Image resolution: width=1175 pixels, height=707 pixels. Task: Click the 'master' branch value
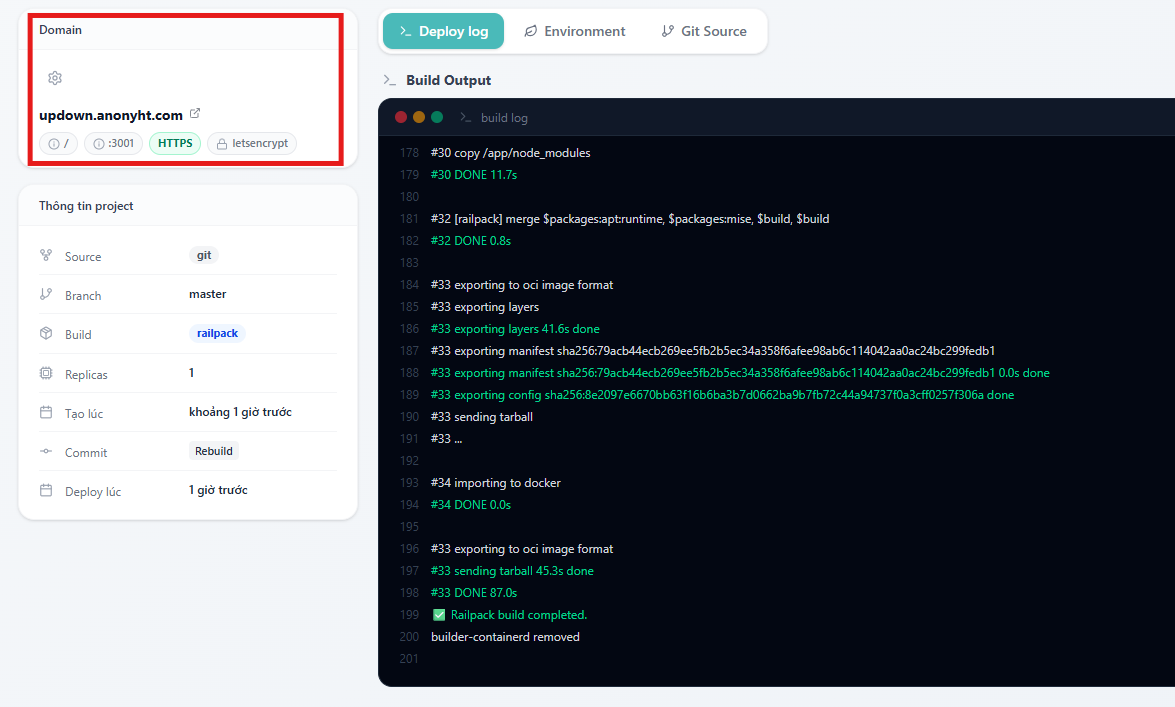(208, 294)
